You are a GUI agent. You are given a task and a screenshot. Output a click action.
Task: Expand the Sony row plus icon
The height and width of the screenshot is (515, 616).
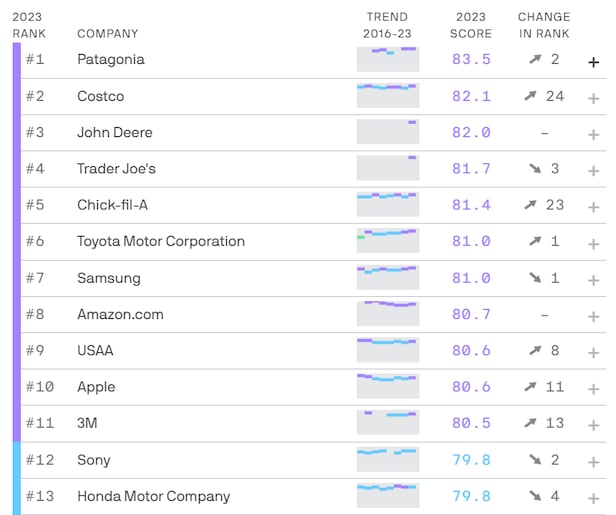593,462
